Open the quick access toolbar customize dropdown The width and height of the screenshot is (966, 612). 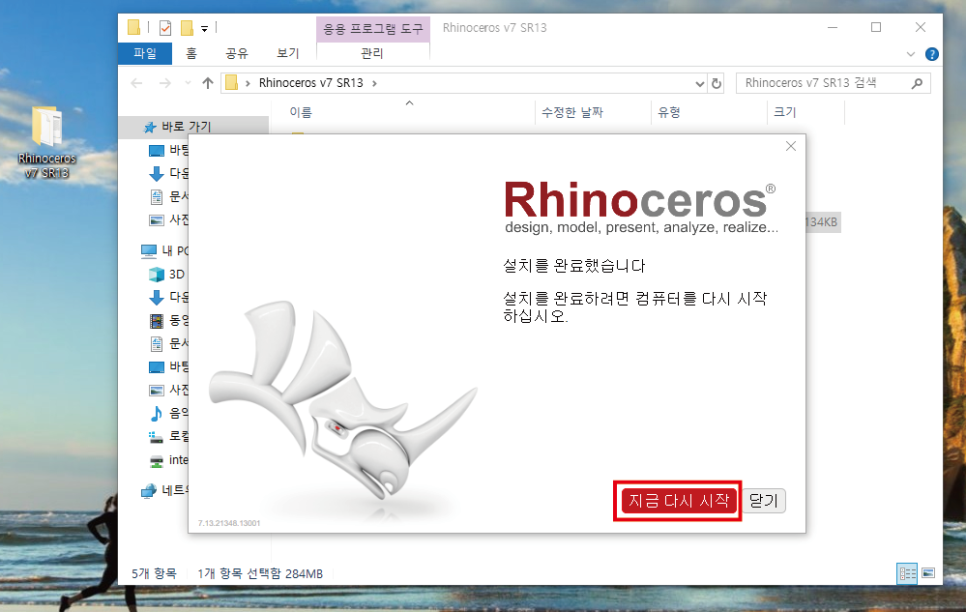click(205, 28)
